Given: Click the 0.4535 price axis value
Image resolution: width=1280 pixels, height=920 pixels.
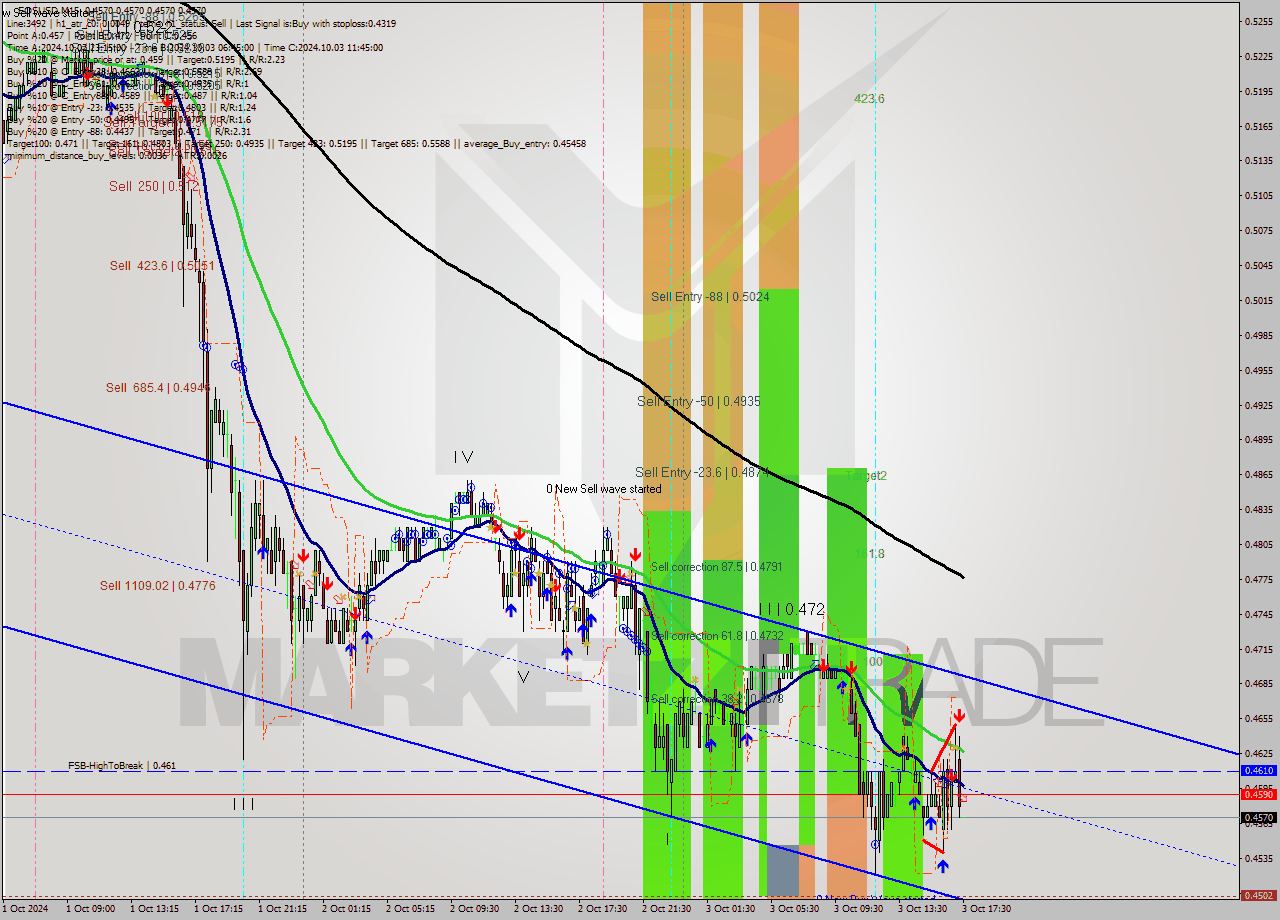Looking at the screenshot, I should click(x=1257, y=858).
